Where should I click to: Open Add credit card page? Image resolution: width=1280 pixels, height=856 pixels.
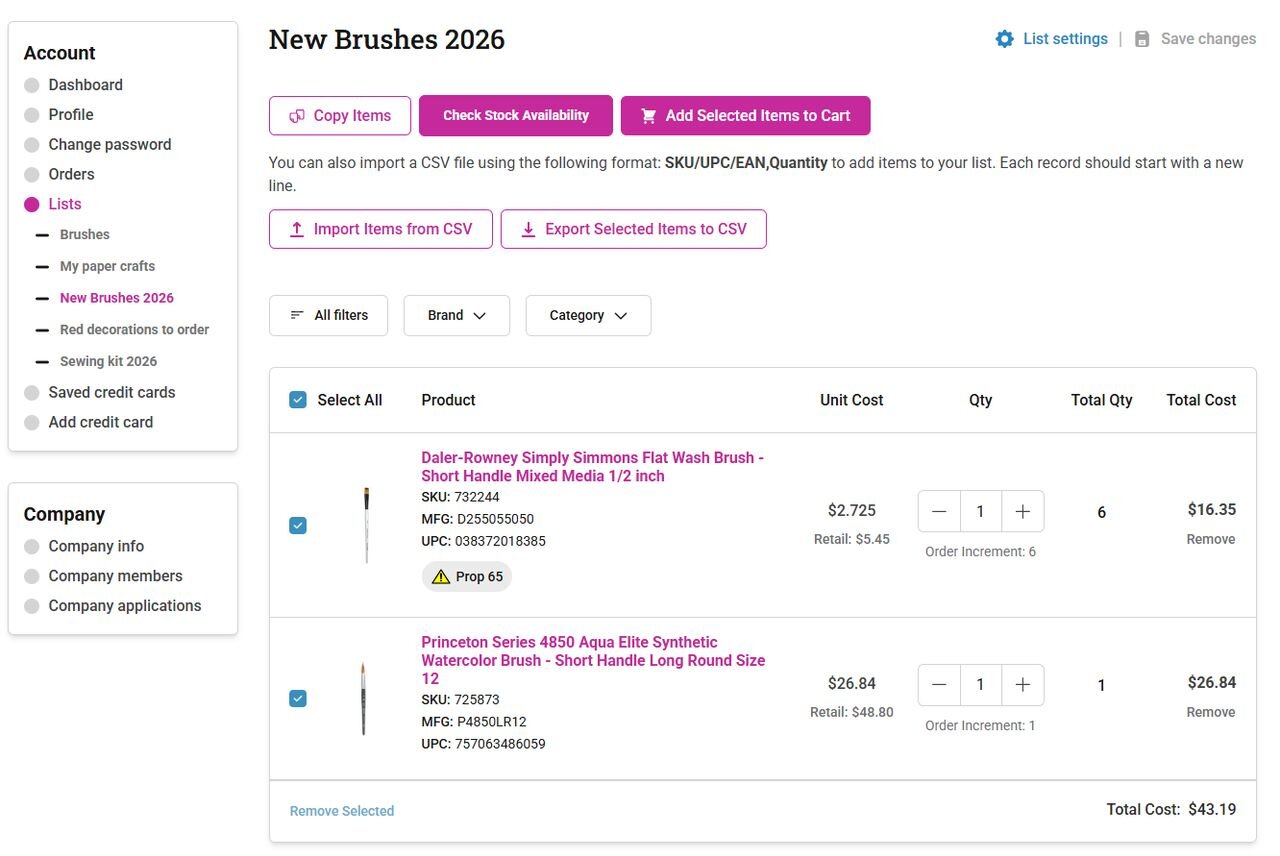click(x=101, y=422)
